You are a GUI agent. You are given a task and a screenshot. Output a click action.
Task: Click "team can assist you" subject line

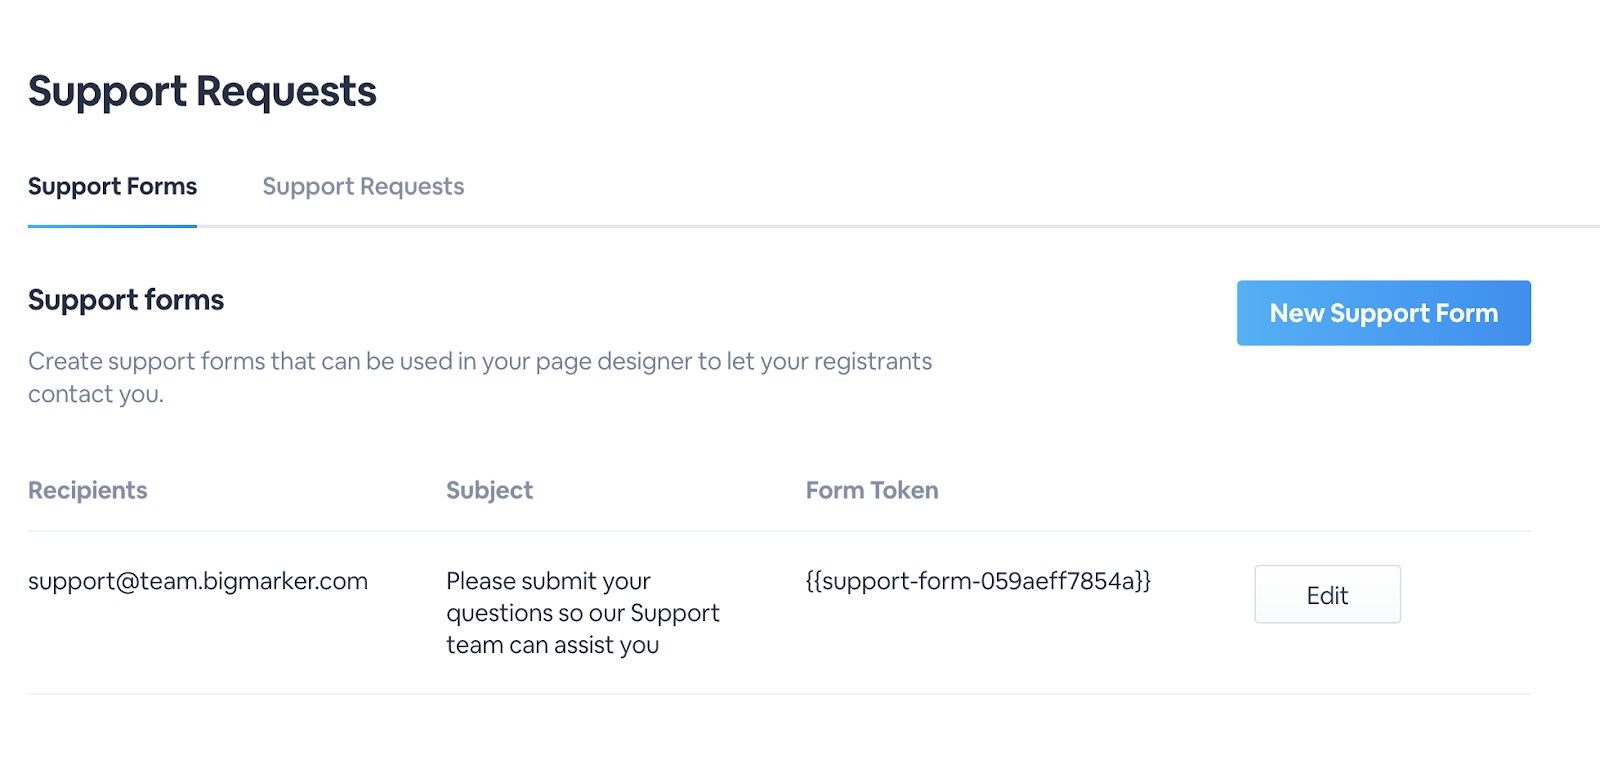(552, 646)
